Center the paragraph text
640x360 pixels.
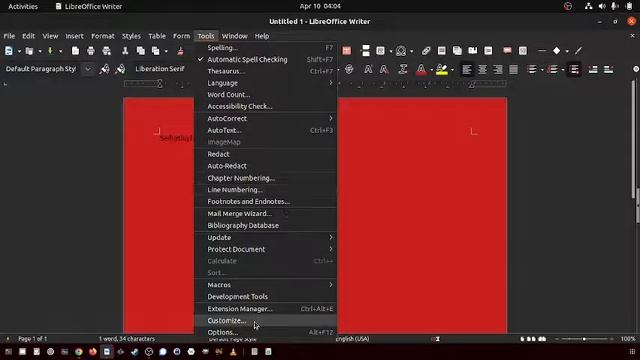coord(482,69)
